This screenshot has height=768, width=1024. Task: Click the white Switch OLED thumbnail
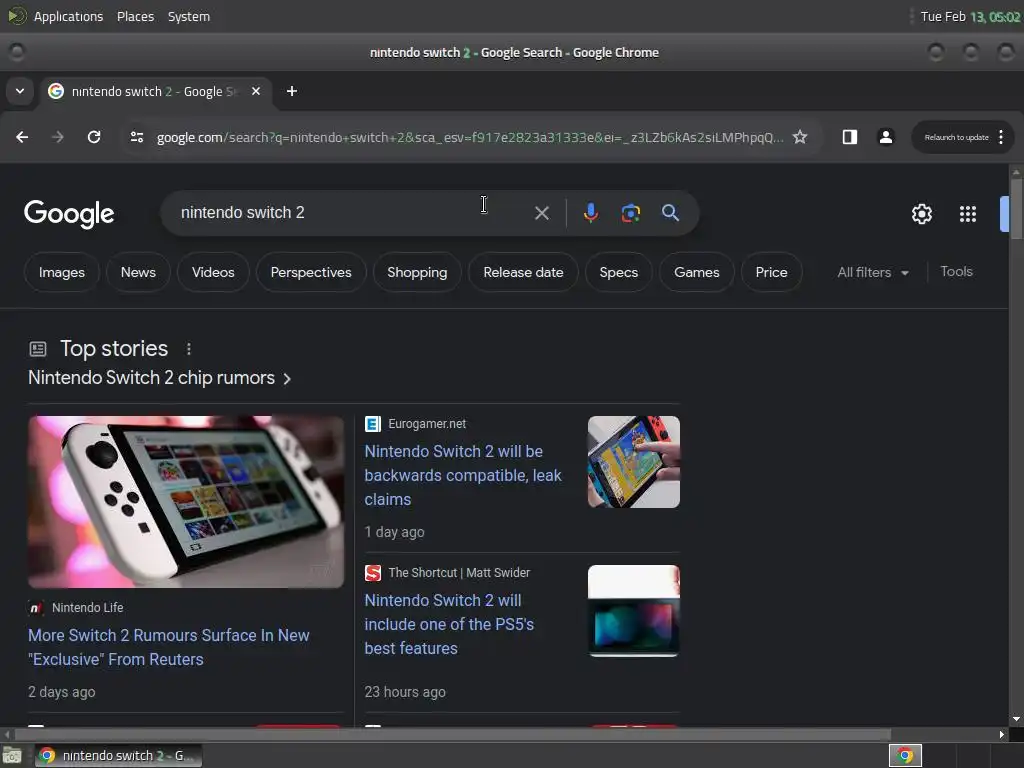186,502
